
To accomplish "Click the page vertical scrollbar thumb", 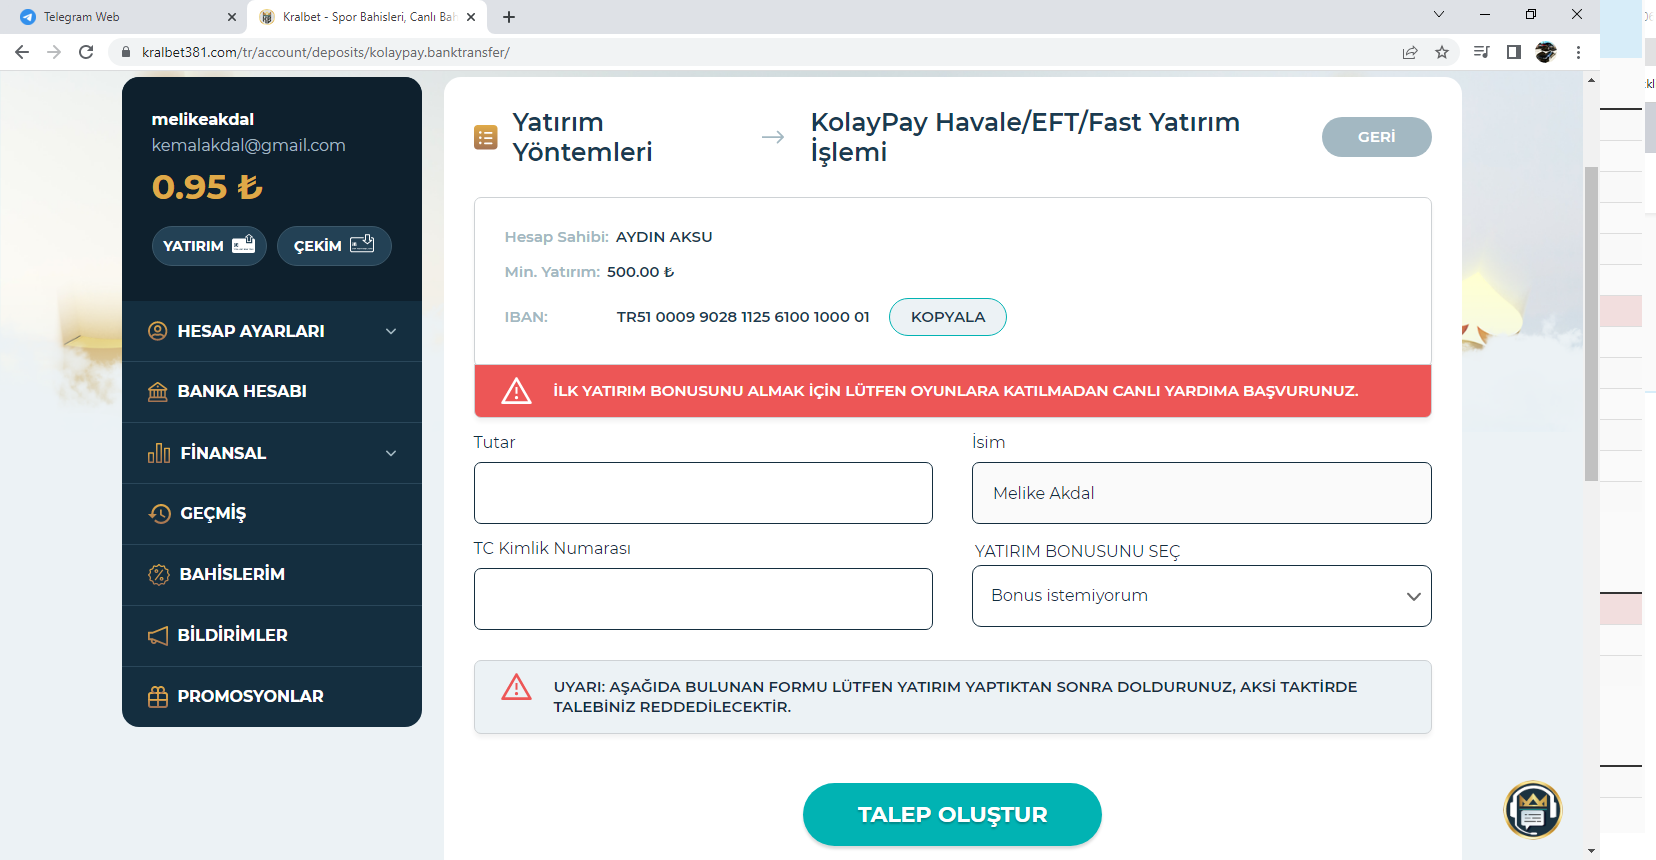I will (1591, 325).
